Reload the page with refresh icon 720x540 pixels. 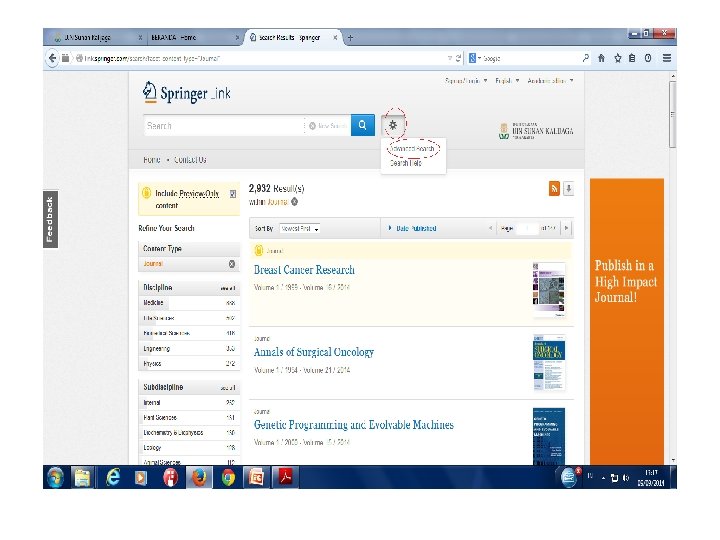click(458, 58)
